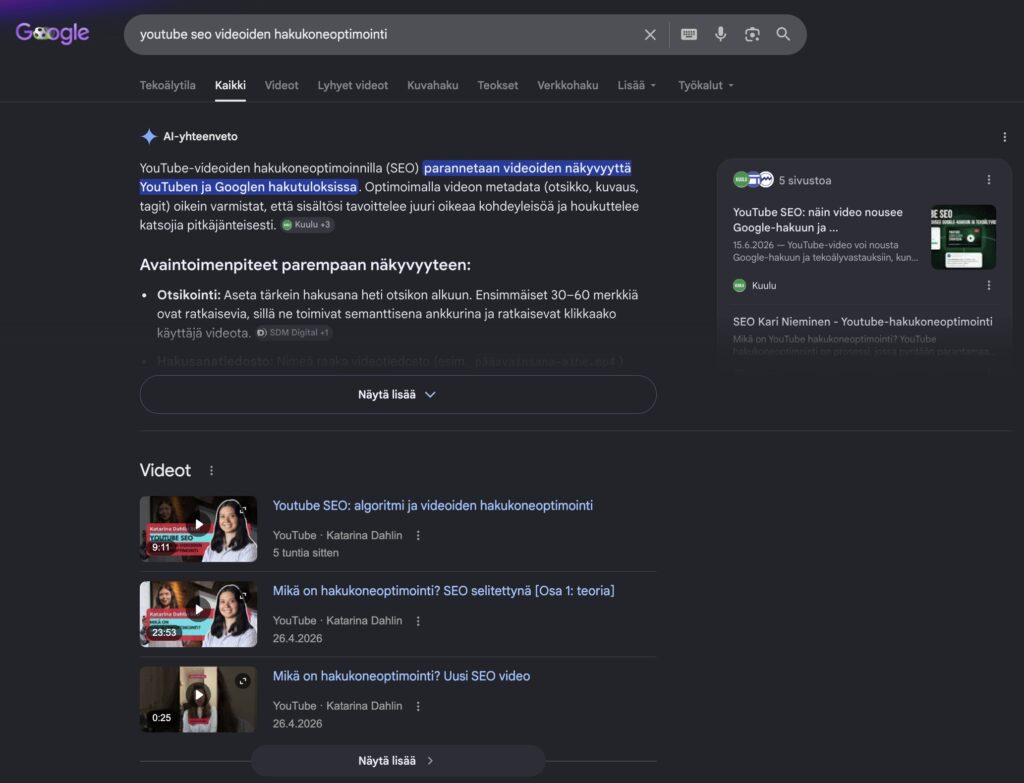This screenshot has width=1024, height=783.
Task: Click the stacked site favicons by 5 sivustoa
Action: point(753,180)
